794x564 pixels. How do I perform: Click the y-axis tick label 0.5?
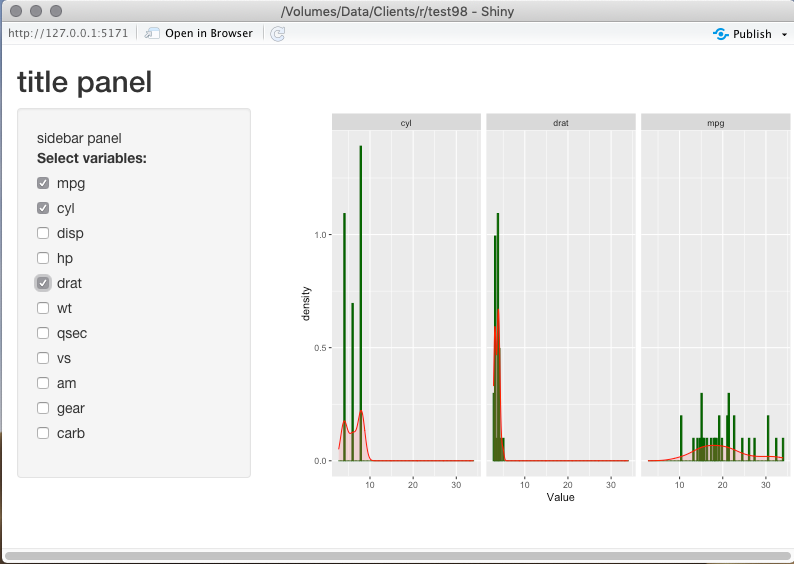[x=320, y=348]
